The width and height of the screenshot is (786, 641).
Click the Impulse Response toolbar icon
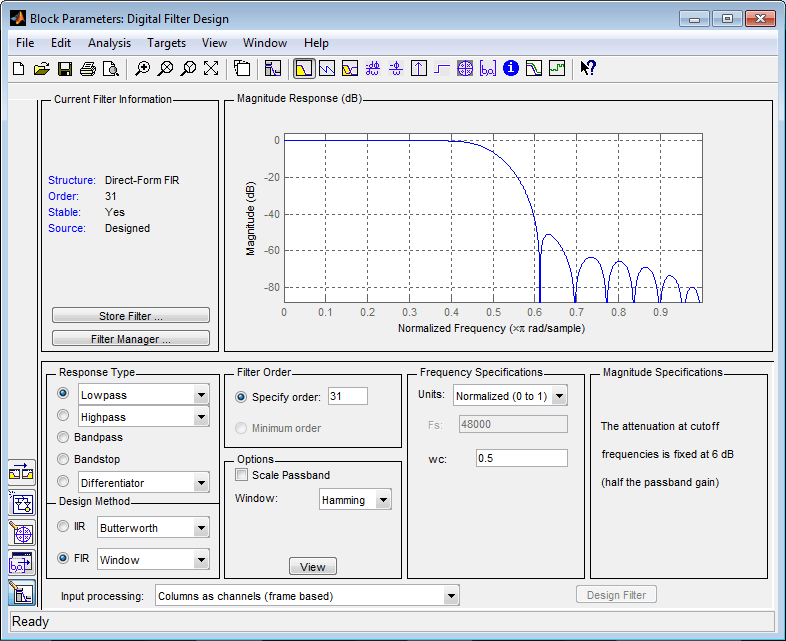coord(419,69)
